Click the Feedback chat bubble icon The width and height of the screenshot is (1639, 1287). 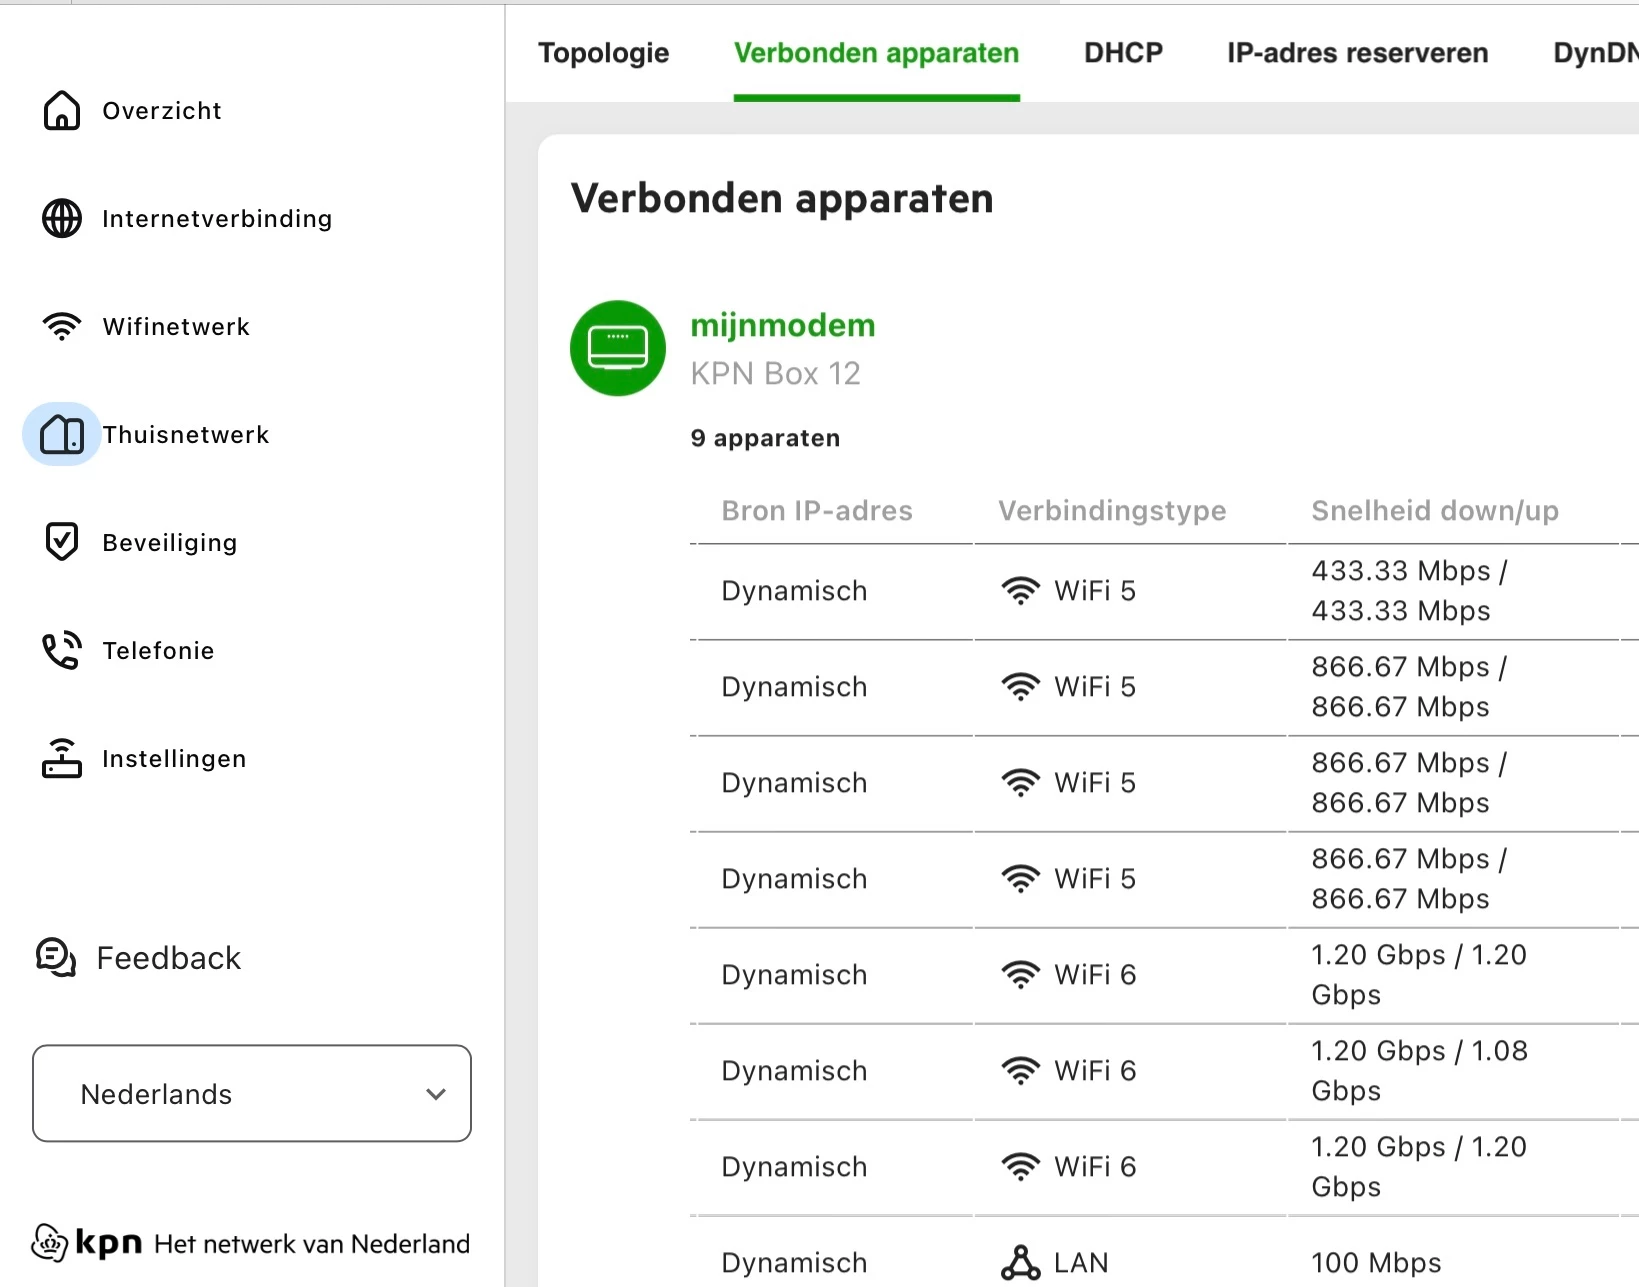tap(56, 958)
